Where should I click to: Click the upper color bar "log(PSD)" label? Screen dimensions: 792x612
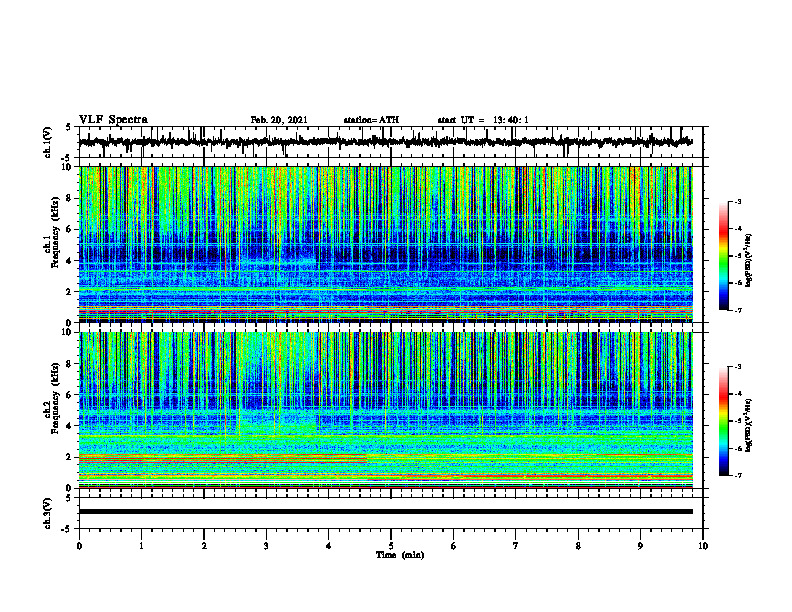point(749,261)
